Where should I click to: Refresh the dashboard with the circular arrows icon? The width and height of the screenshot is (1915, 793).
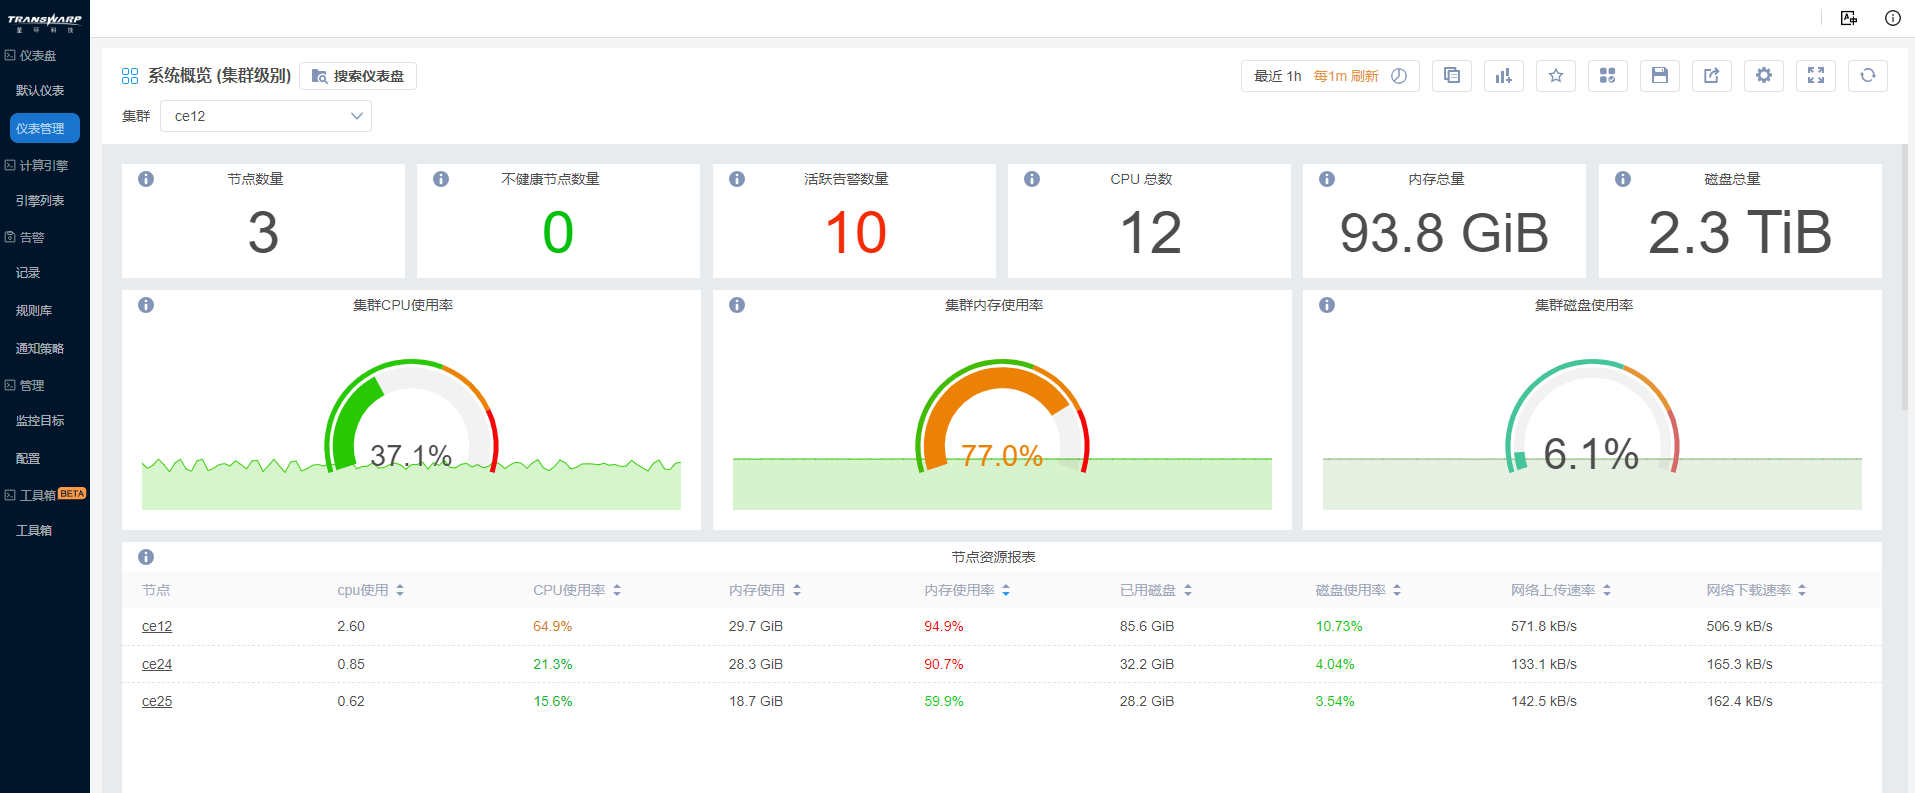click(x=1868, y=76)
